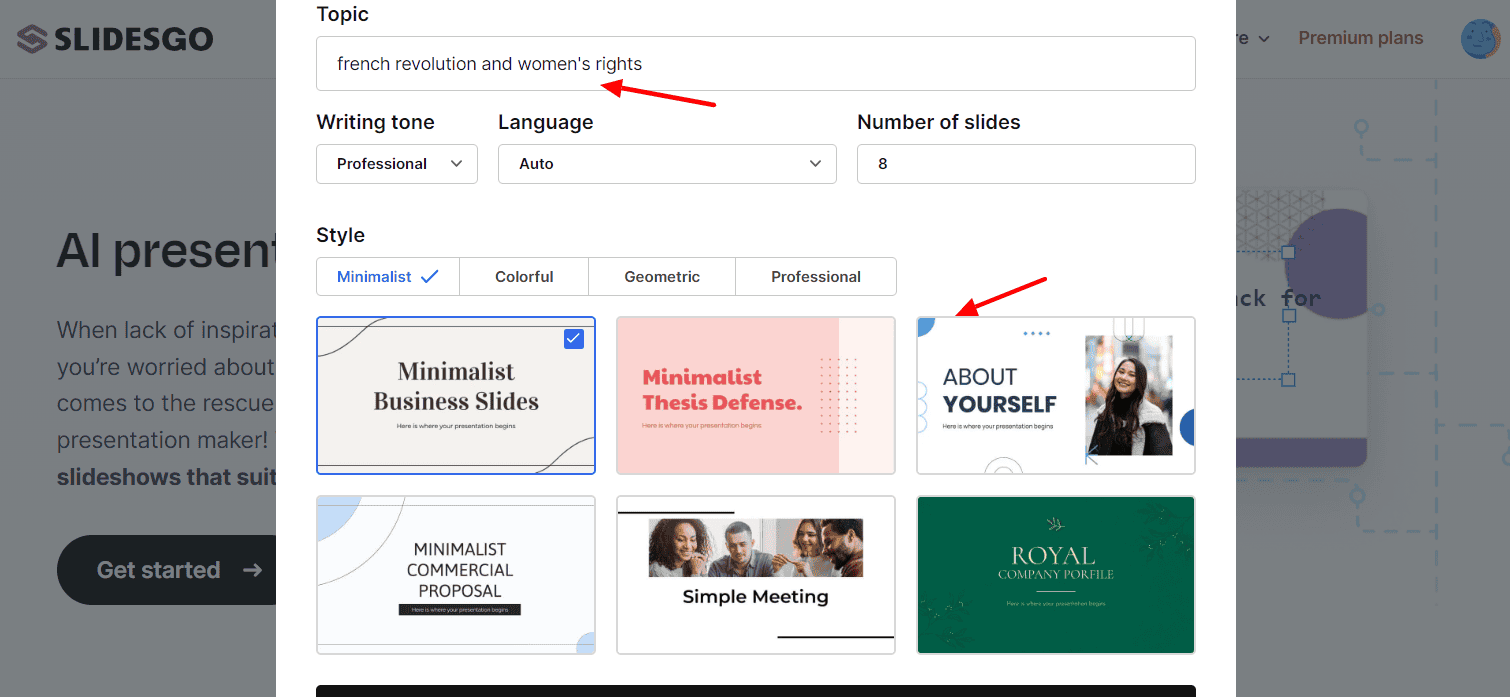
Task: Click the Number of slides field
Action: (1025, 164)
